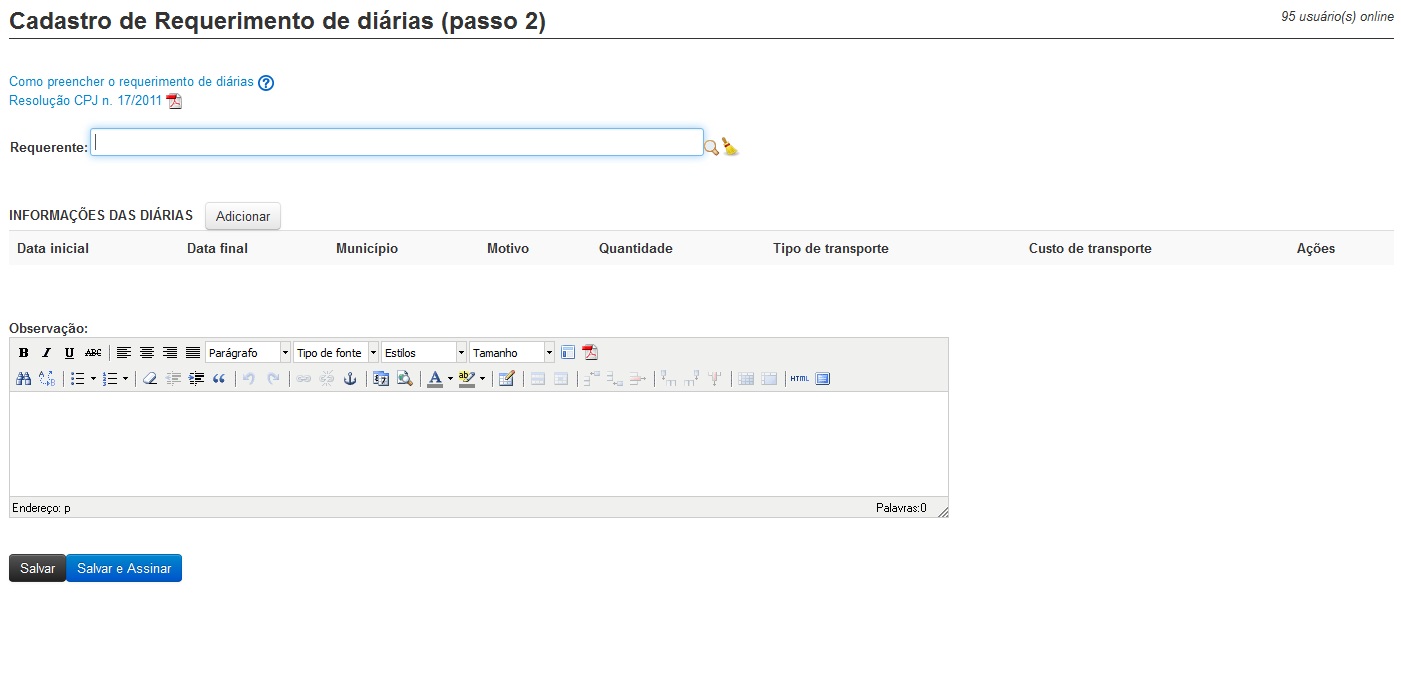Split merged table cells
This screenshot has height=682, width=1401.
[745, 379]
